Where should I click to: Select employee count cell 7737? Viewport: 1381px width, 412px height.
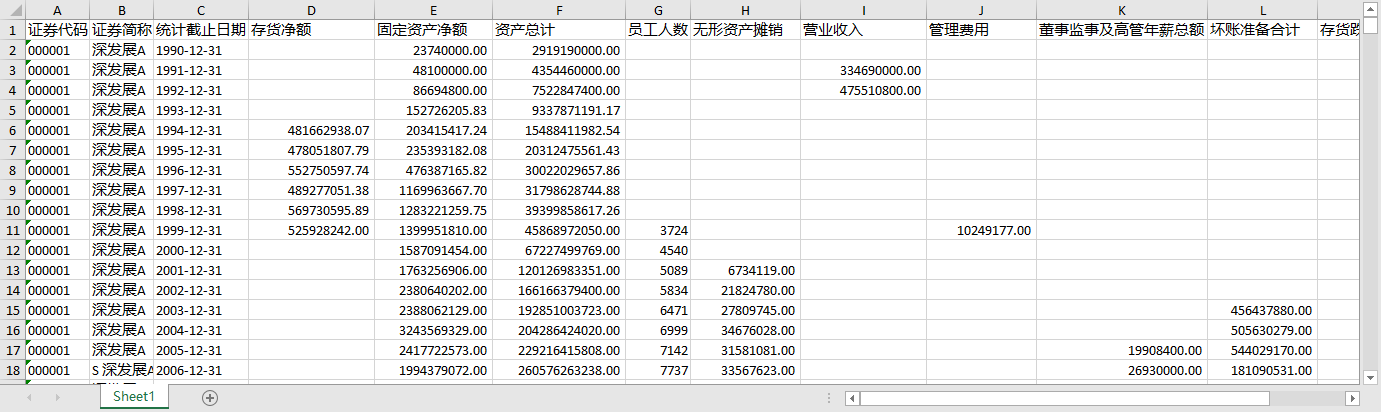pos(658,370)
